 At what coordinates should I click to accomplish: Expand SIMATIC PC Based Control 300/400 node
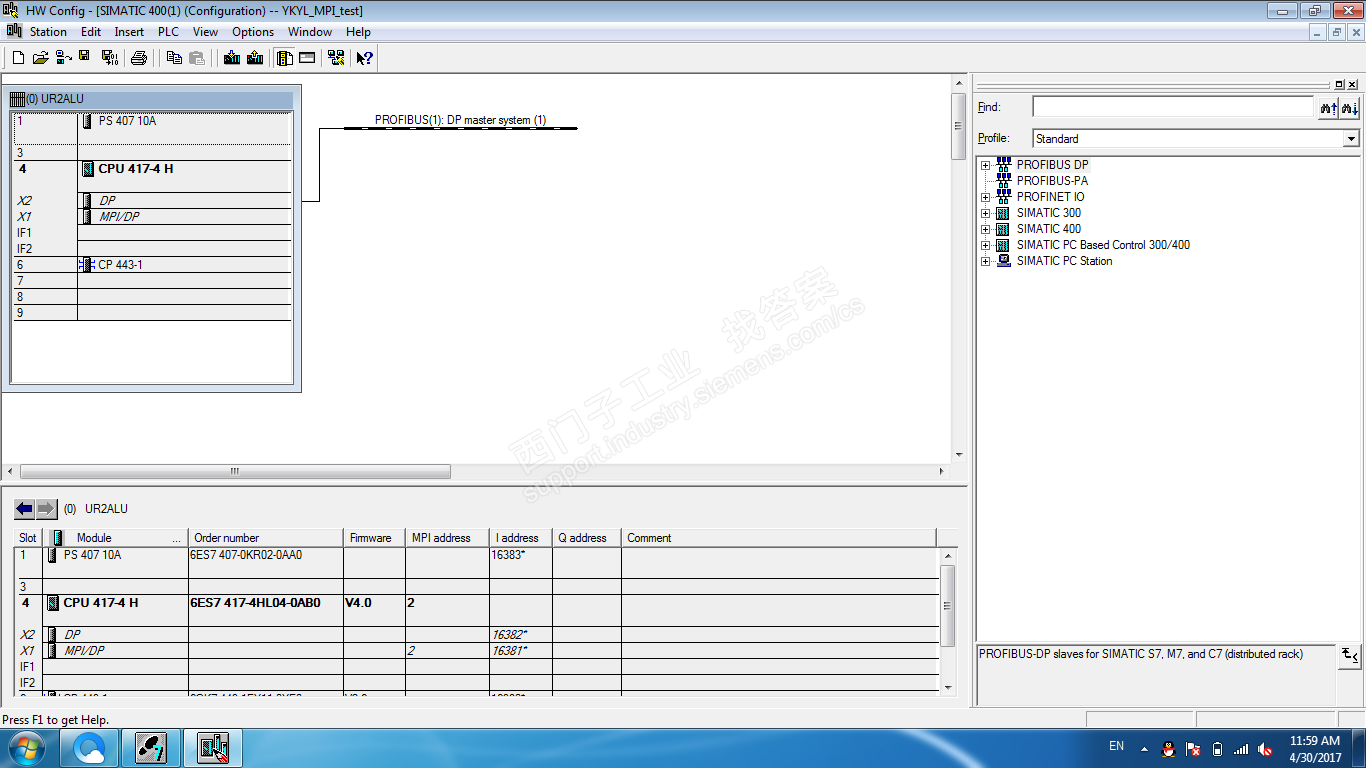coord(985,245)
